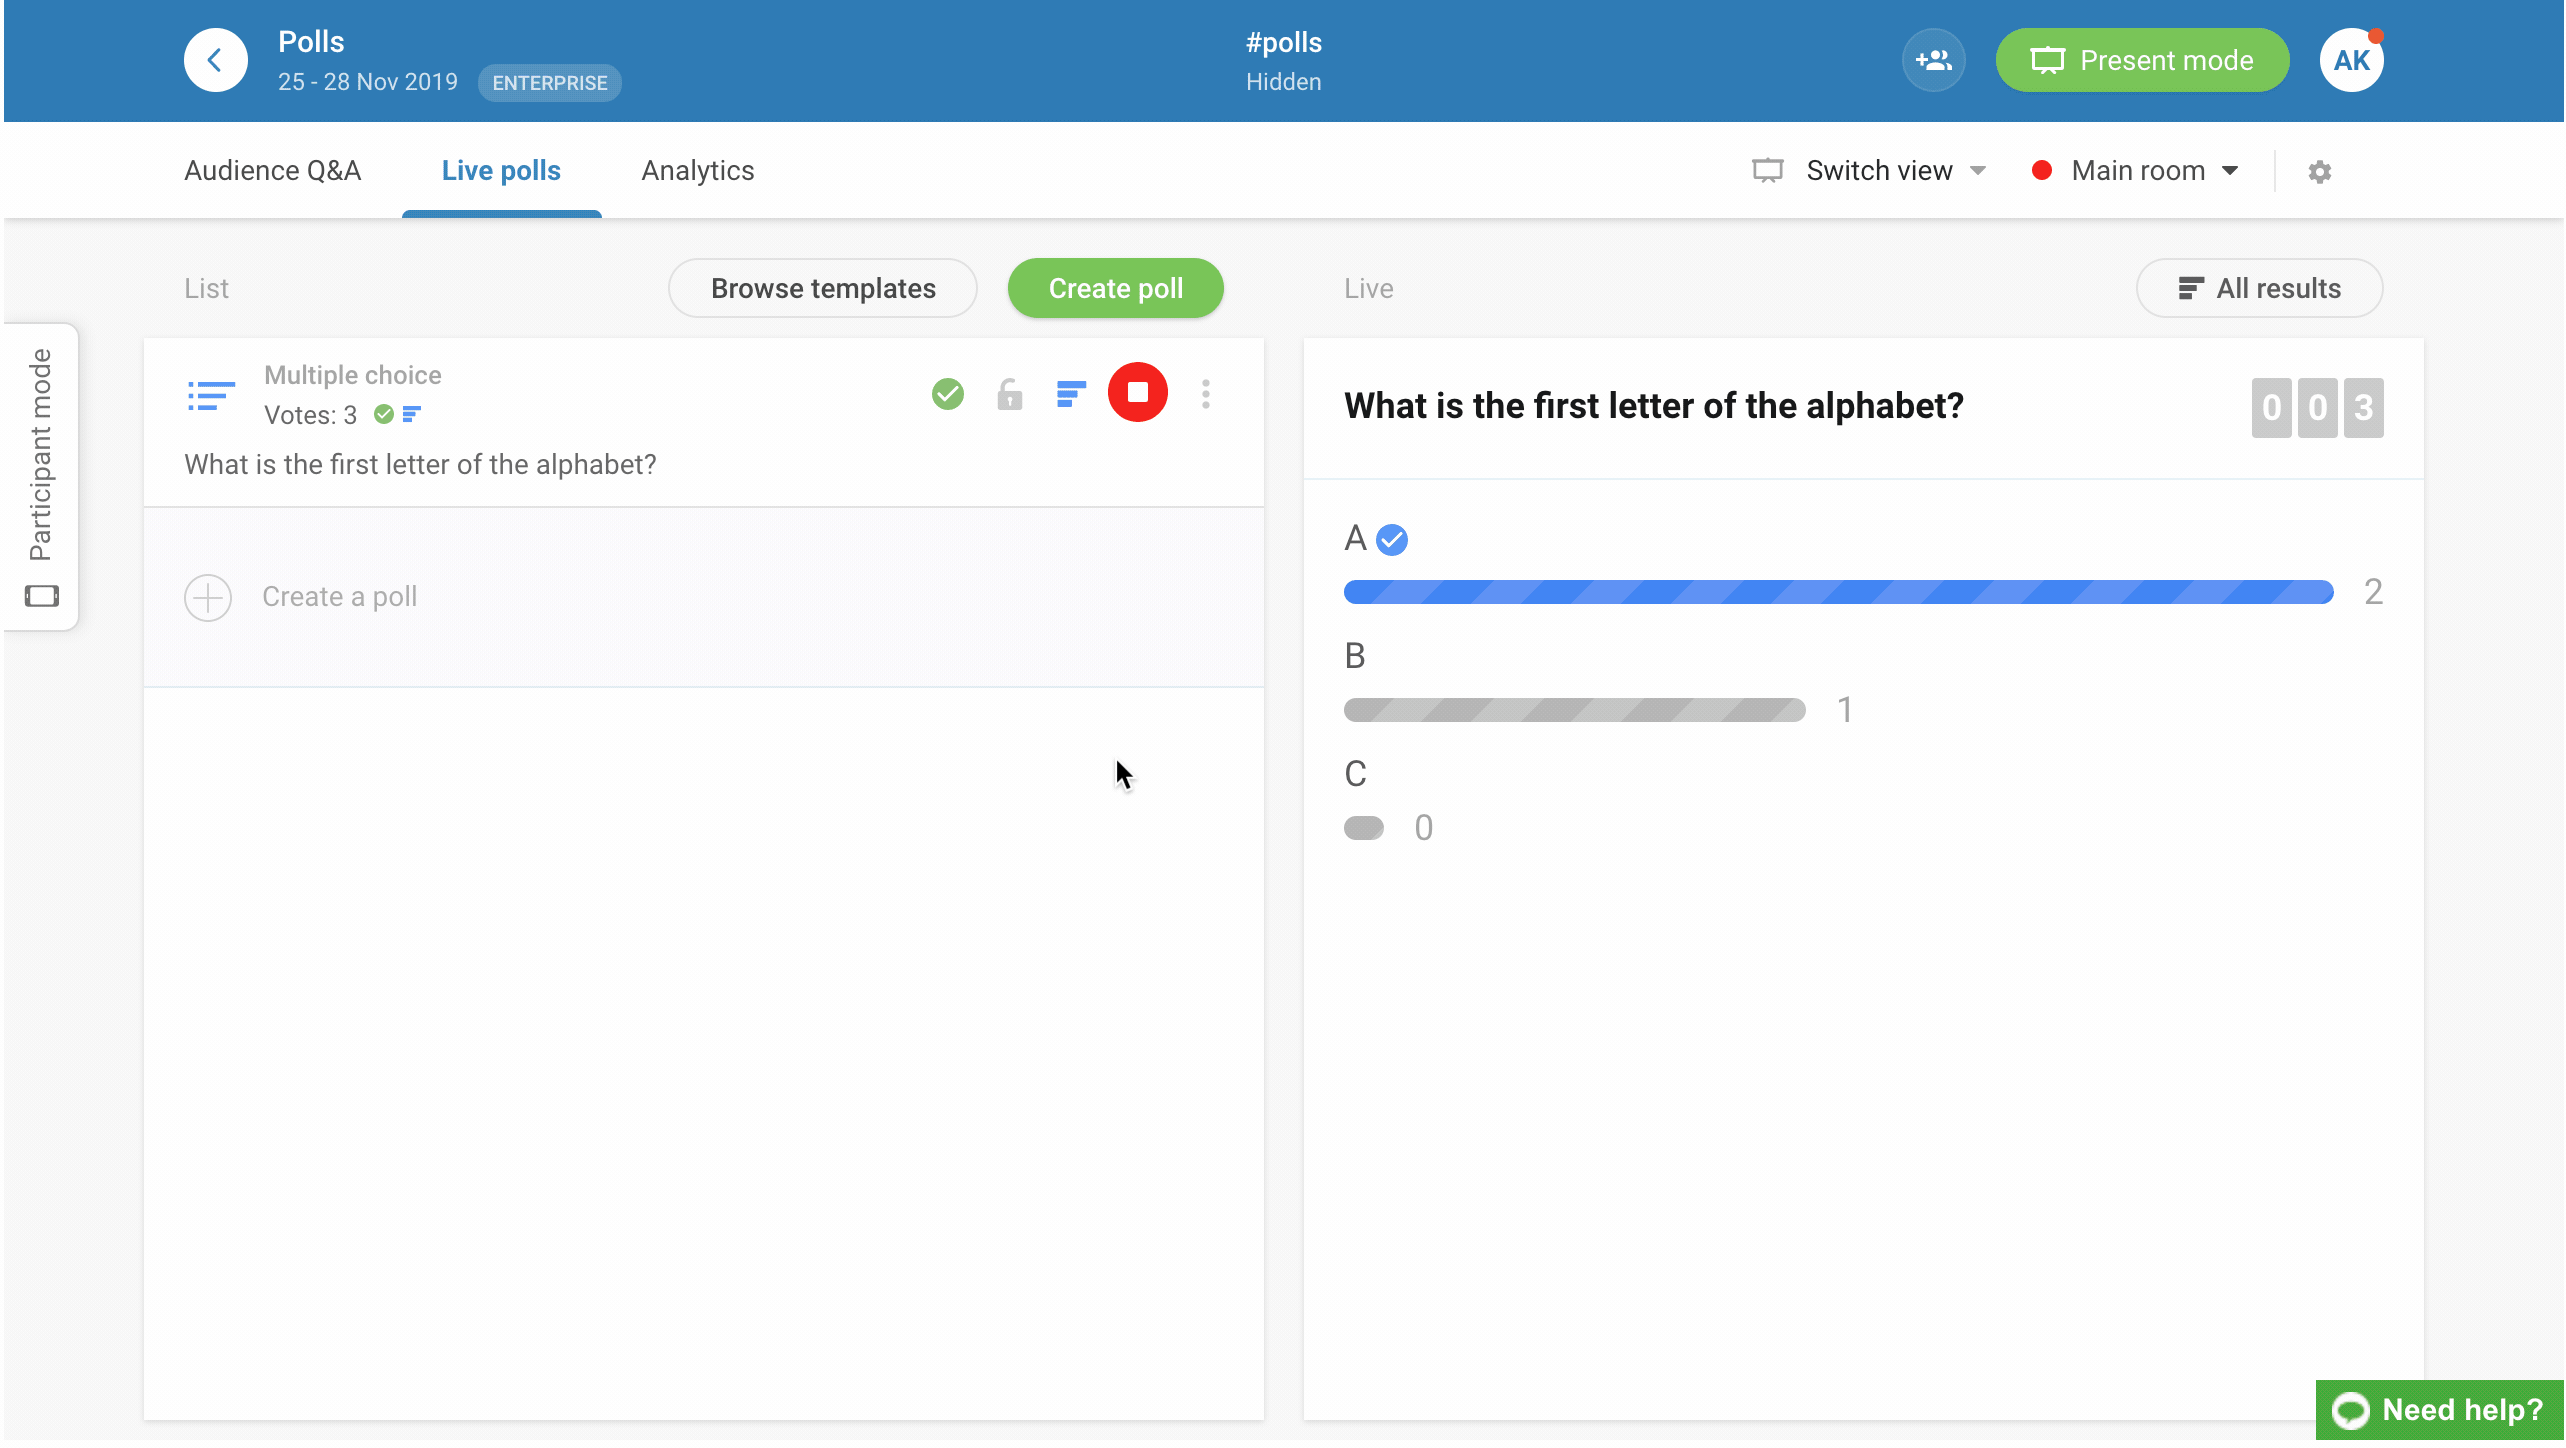Open the Participant mode side panel
Screen dimensions: 2566x1448
click(x=41, y=477)
